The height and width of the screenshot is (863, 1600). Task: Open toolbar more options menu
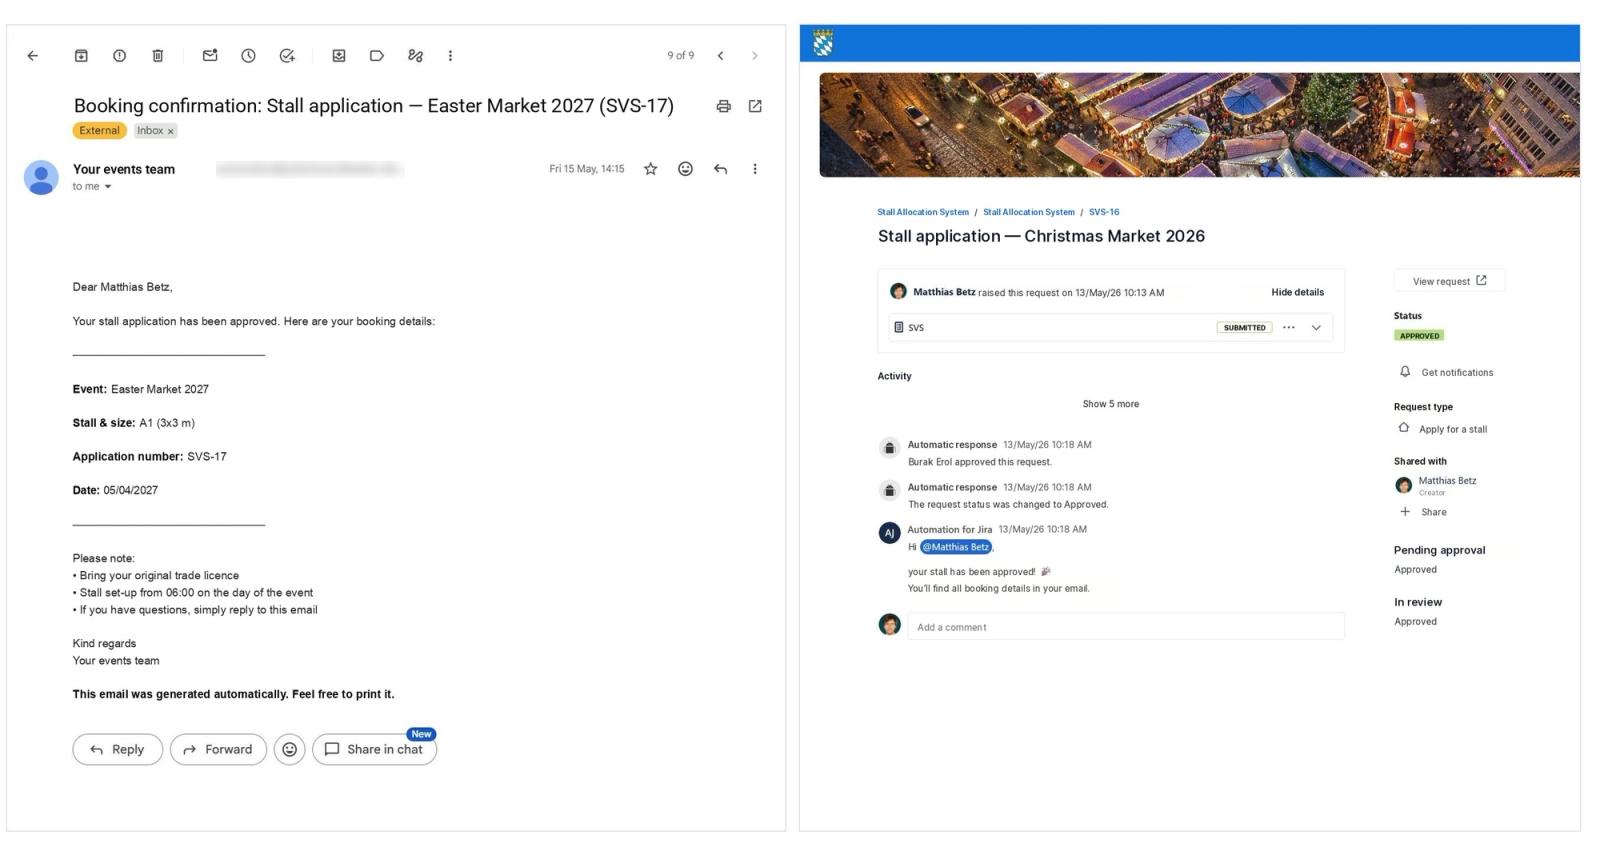coord(450,56)
